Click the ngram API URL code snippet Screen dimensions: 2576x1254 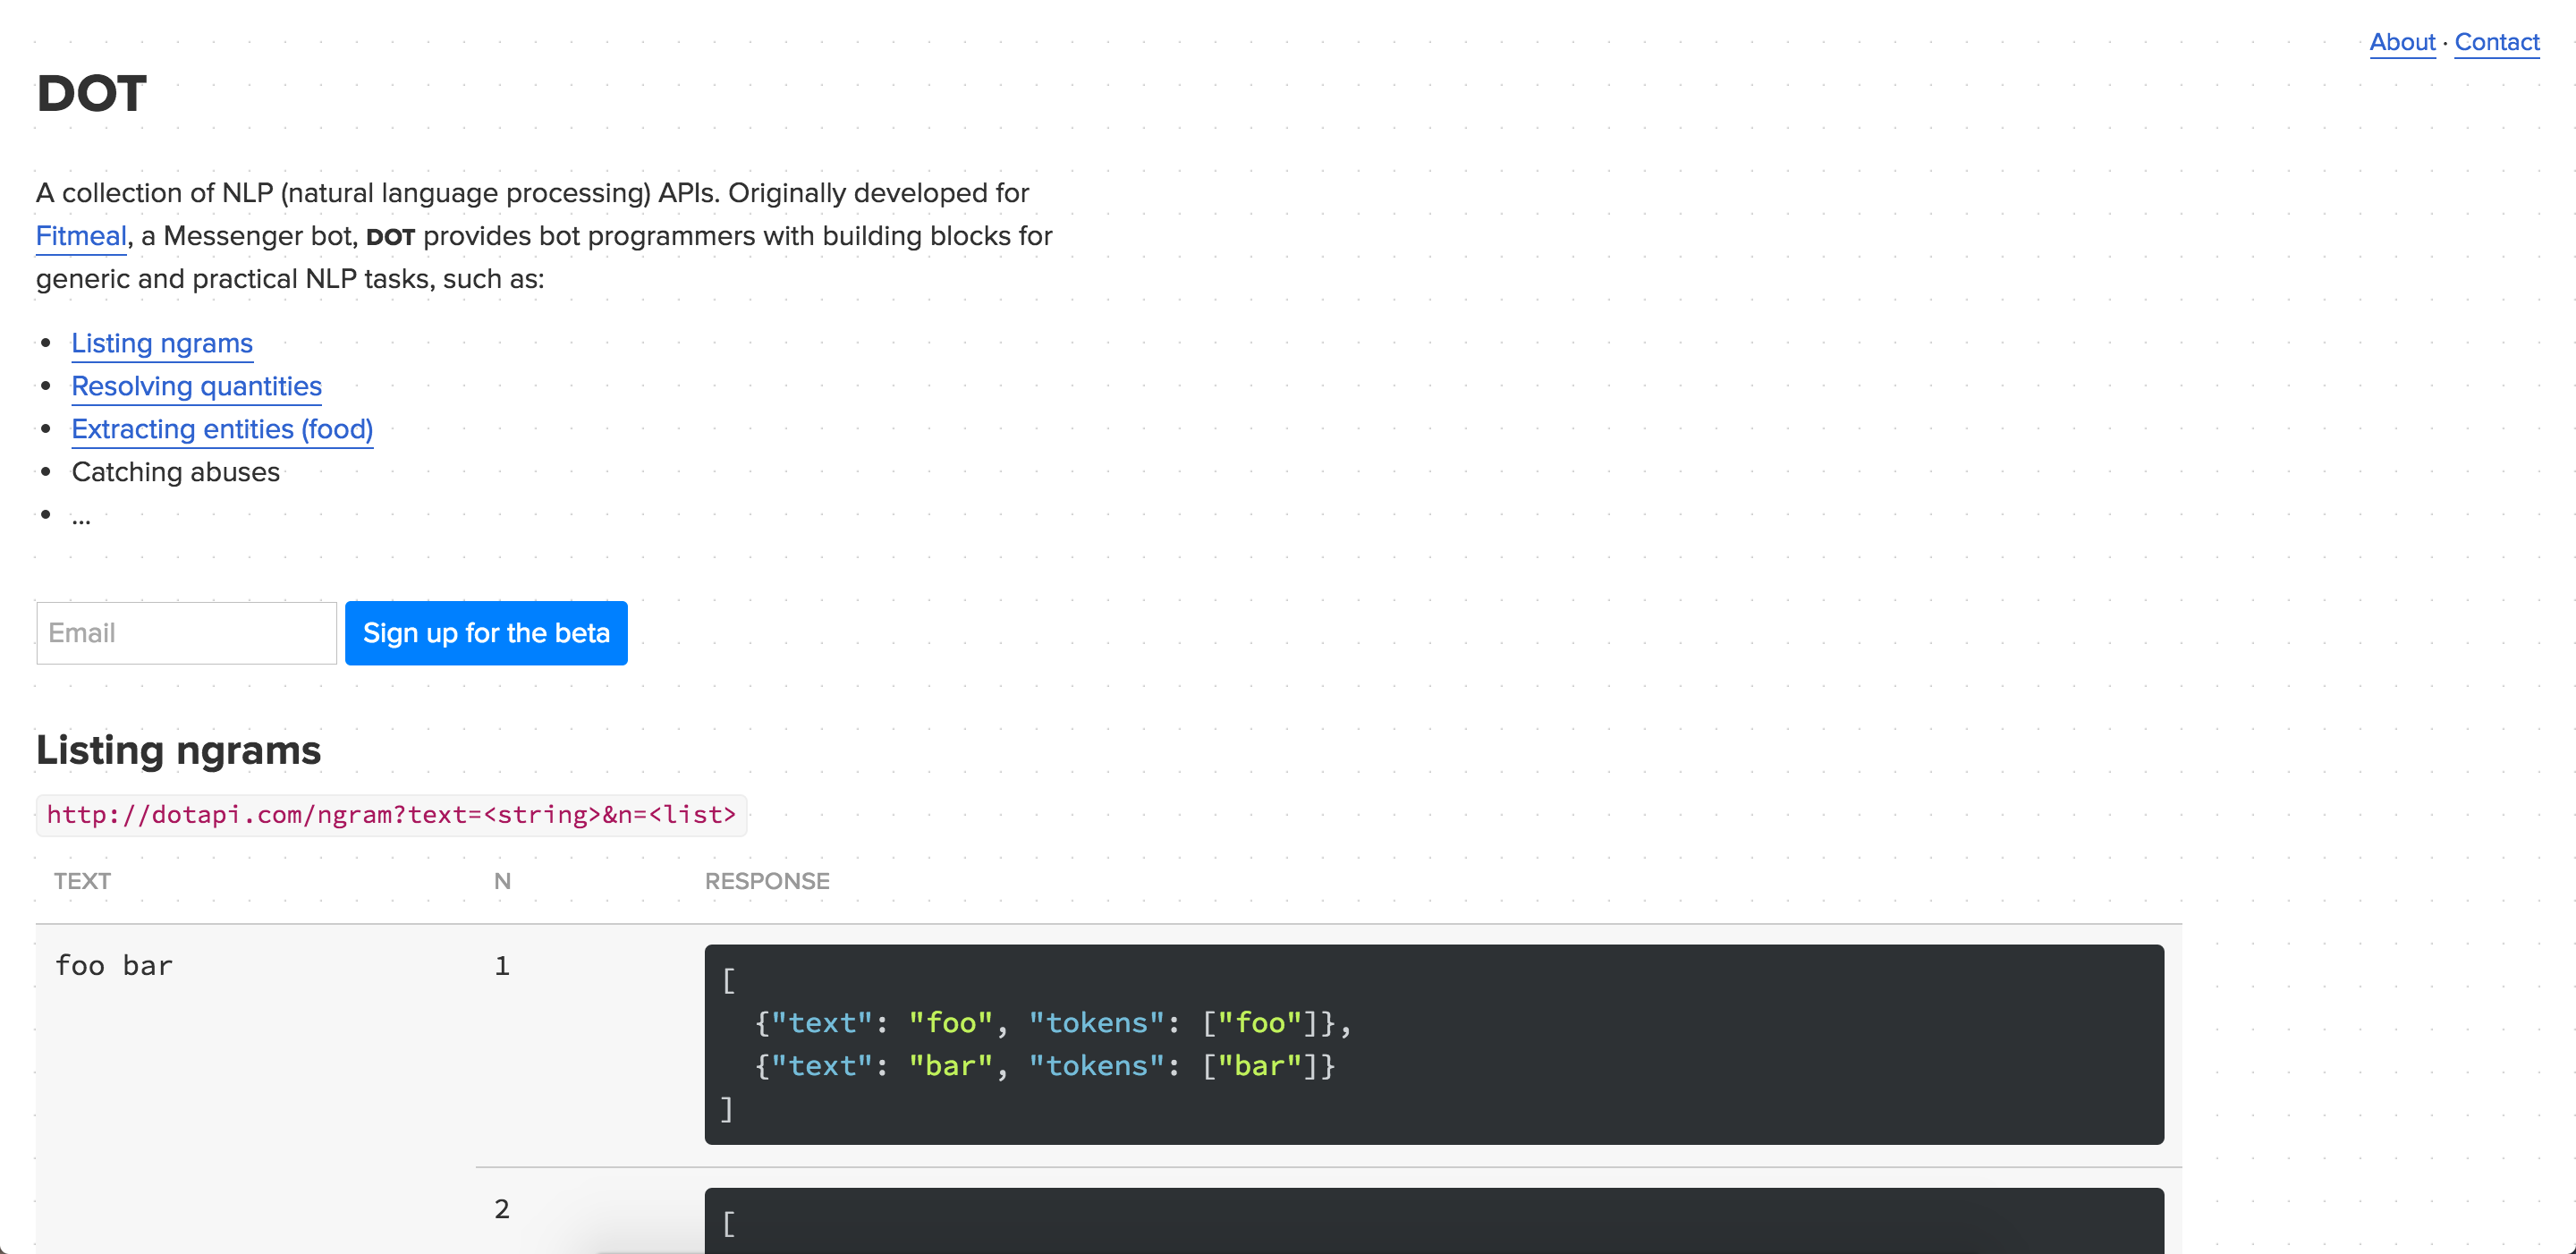pos(391,815)
